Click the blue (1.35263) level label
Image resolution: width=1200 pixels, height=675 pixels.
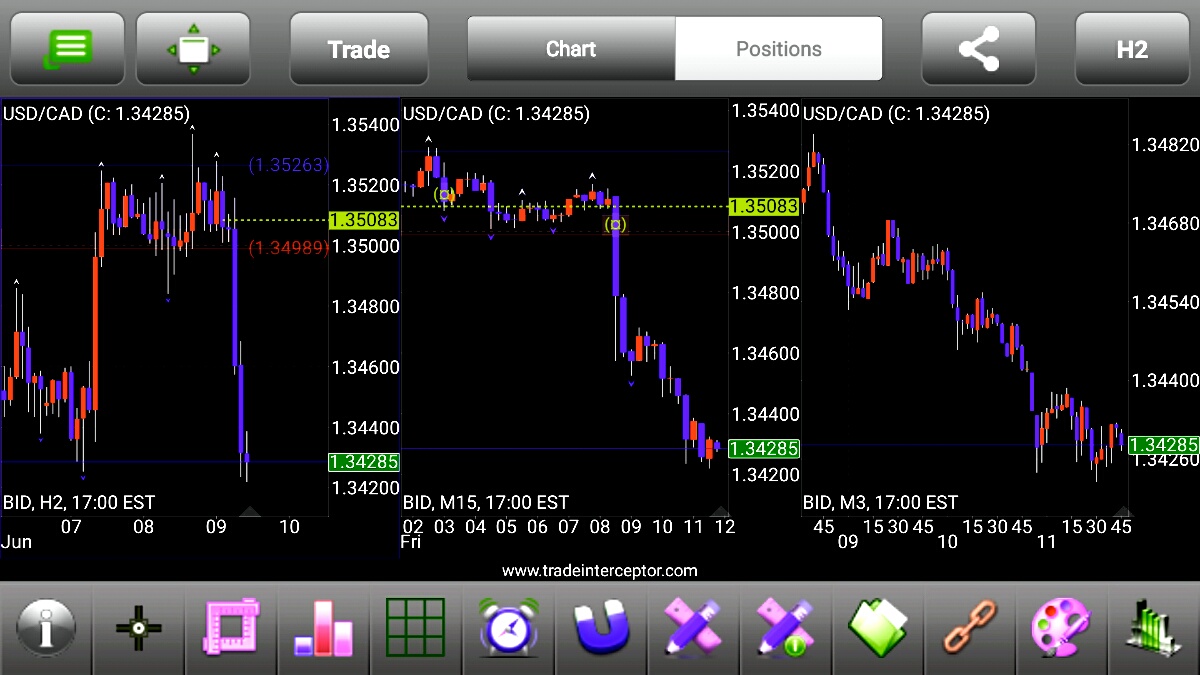(x=288, y=166)
